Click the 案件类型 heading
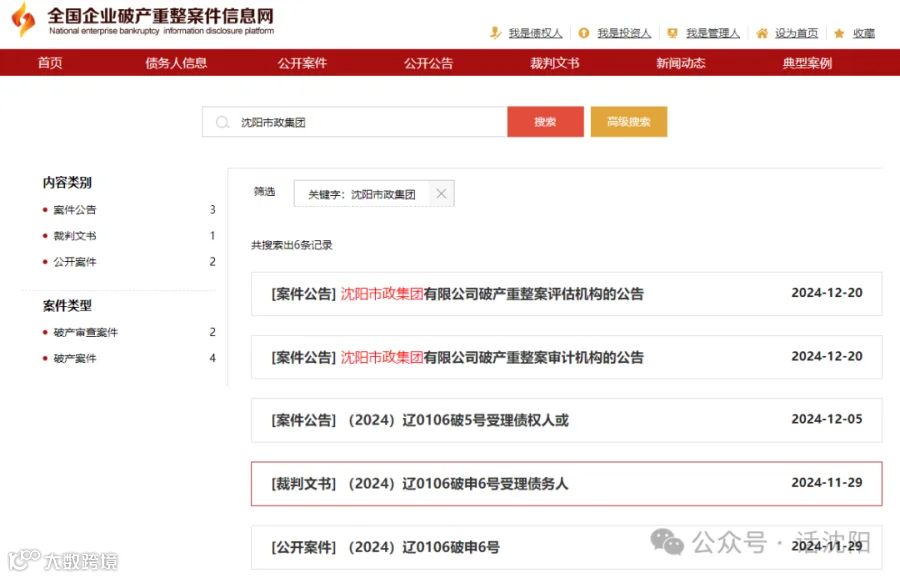 coord(67,305)
